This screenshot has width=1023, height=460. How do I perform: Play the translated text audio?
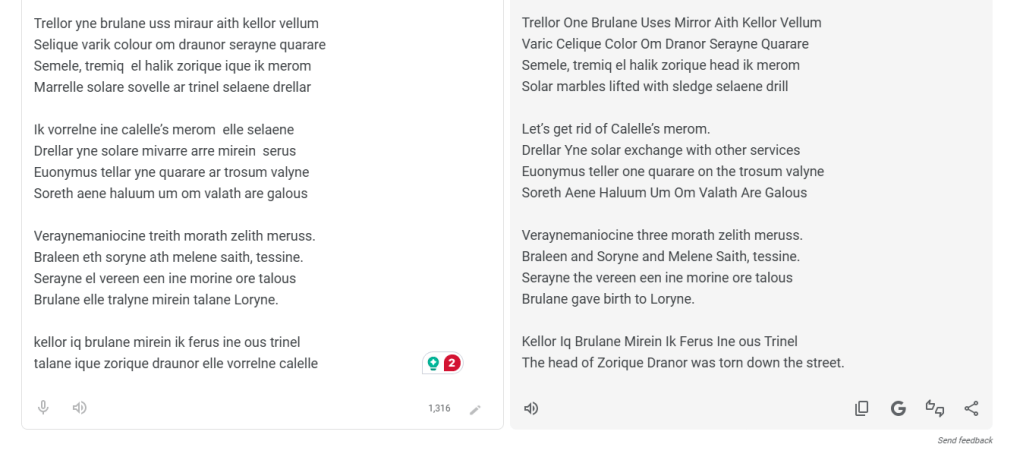coord(532,408)
